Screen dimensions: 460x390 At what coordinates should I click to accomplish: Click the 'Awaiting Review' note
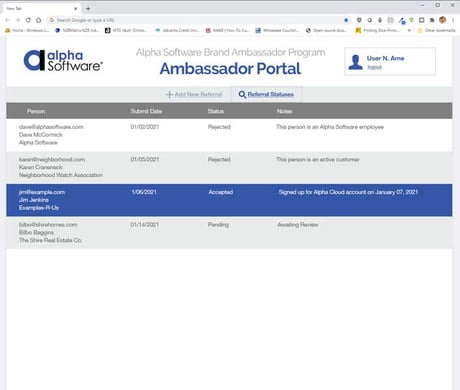coord(298,225)
